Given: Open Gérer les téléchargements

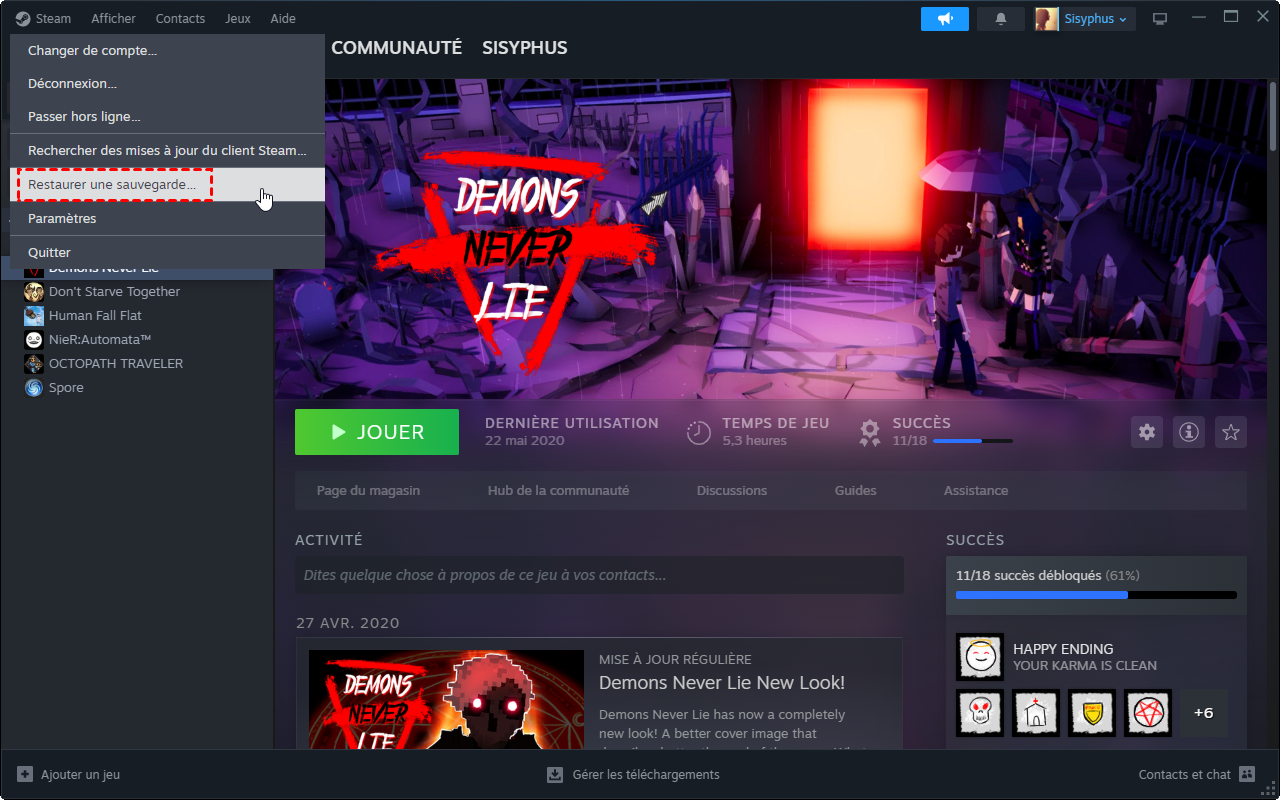Looking at the screenshot, I should 633,774.
